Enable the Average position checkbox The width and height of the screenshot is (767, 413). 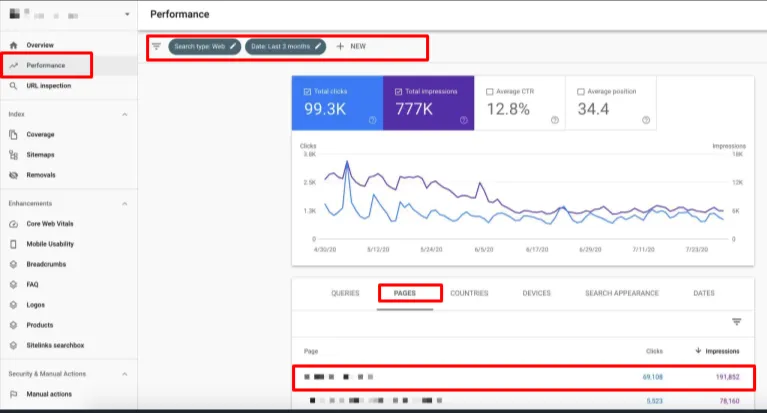[581, 92]
